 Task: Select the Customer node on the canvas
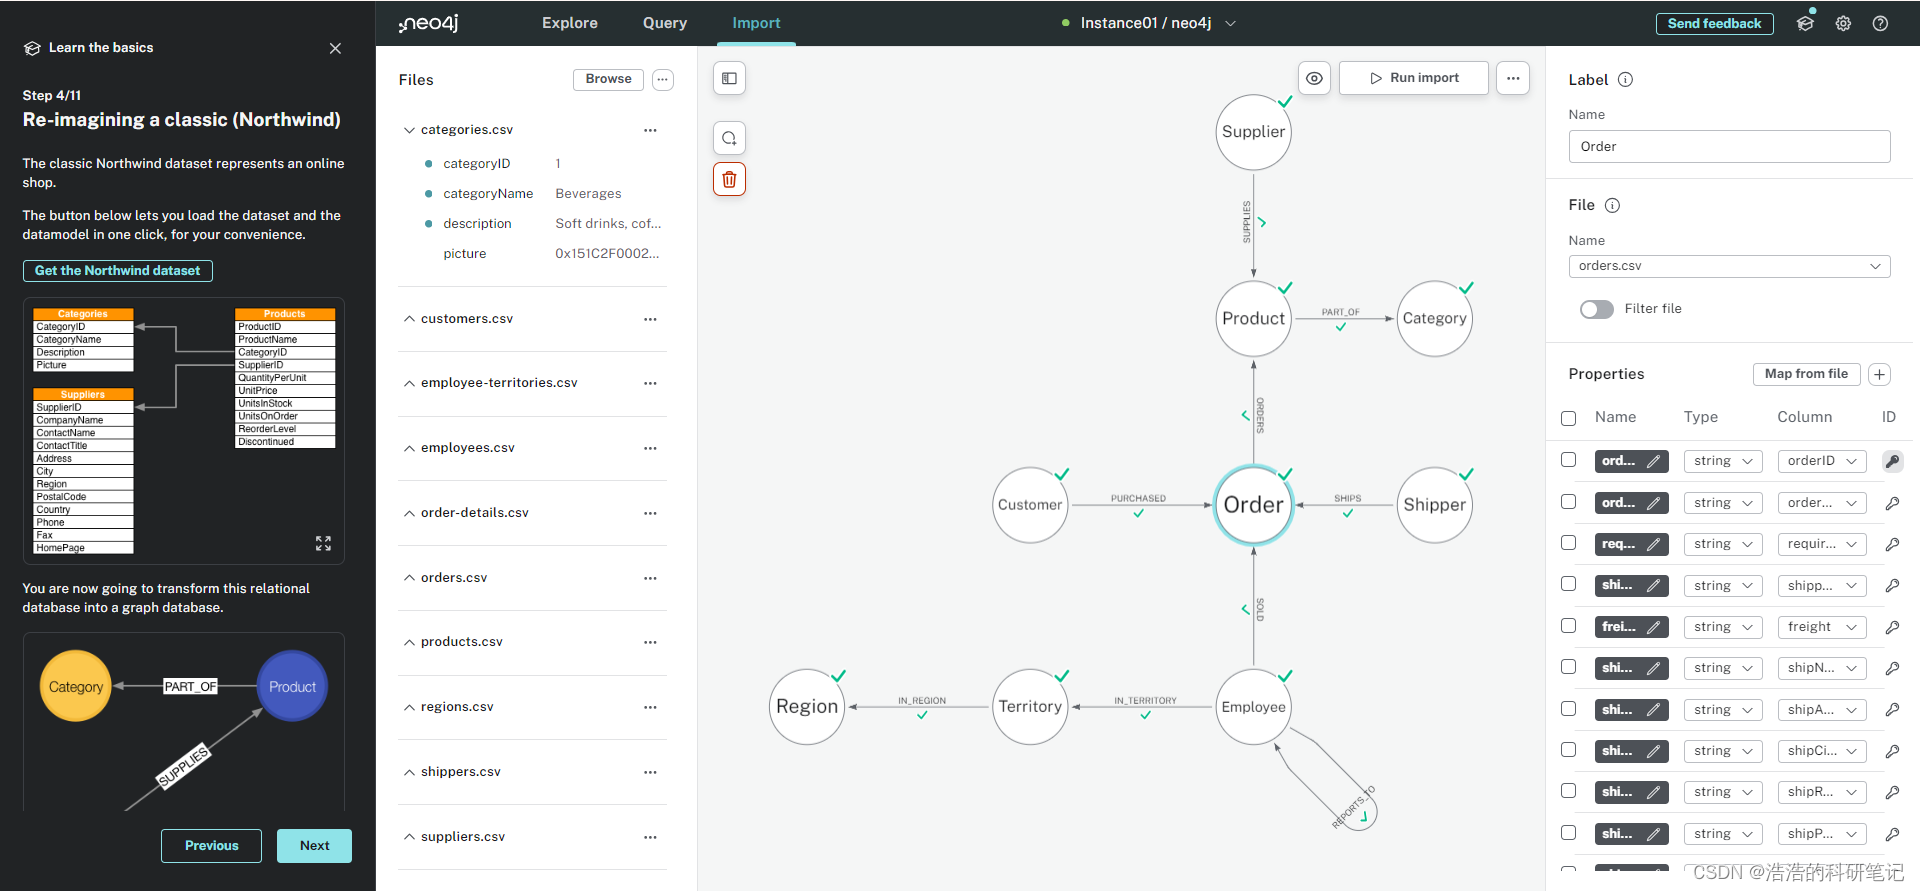pyautogui.click(x=1030, y=505)
